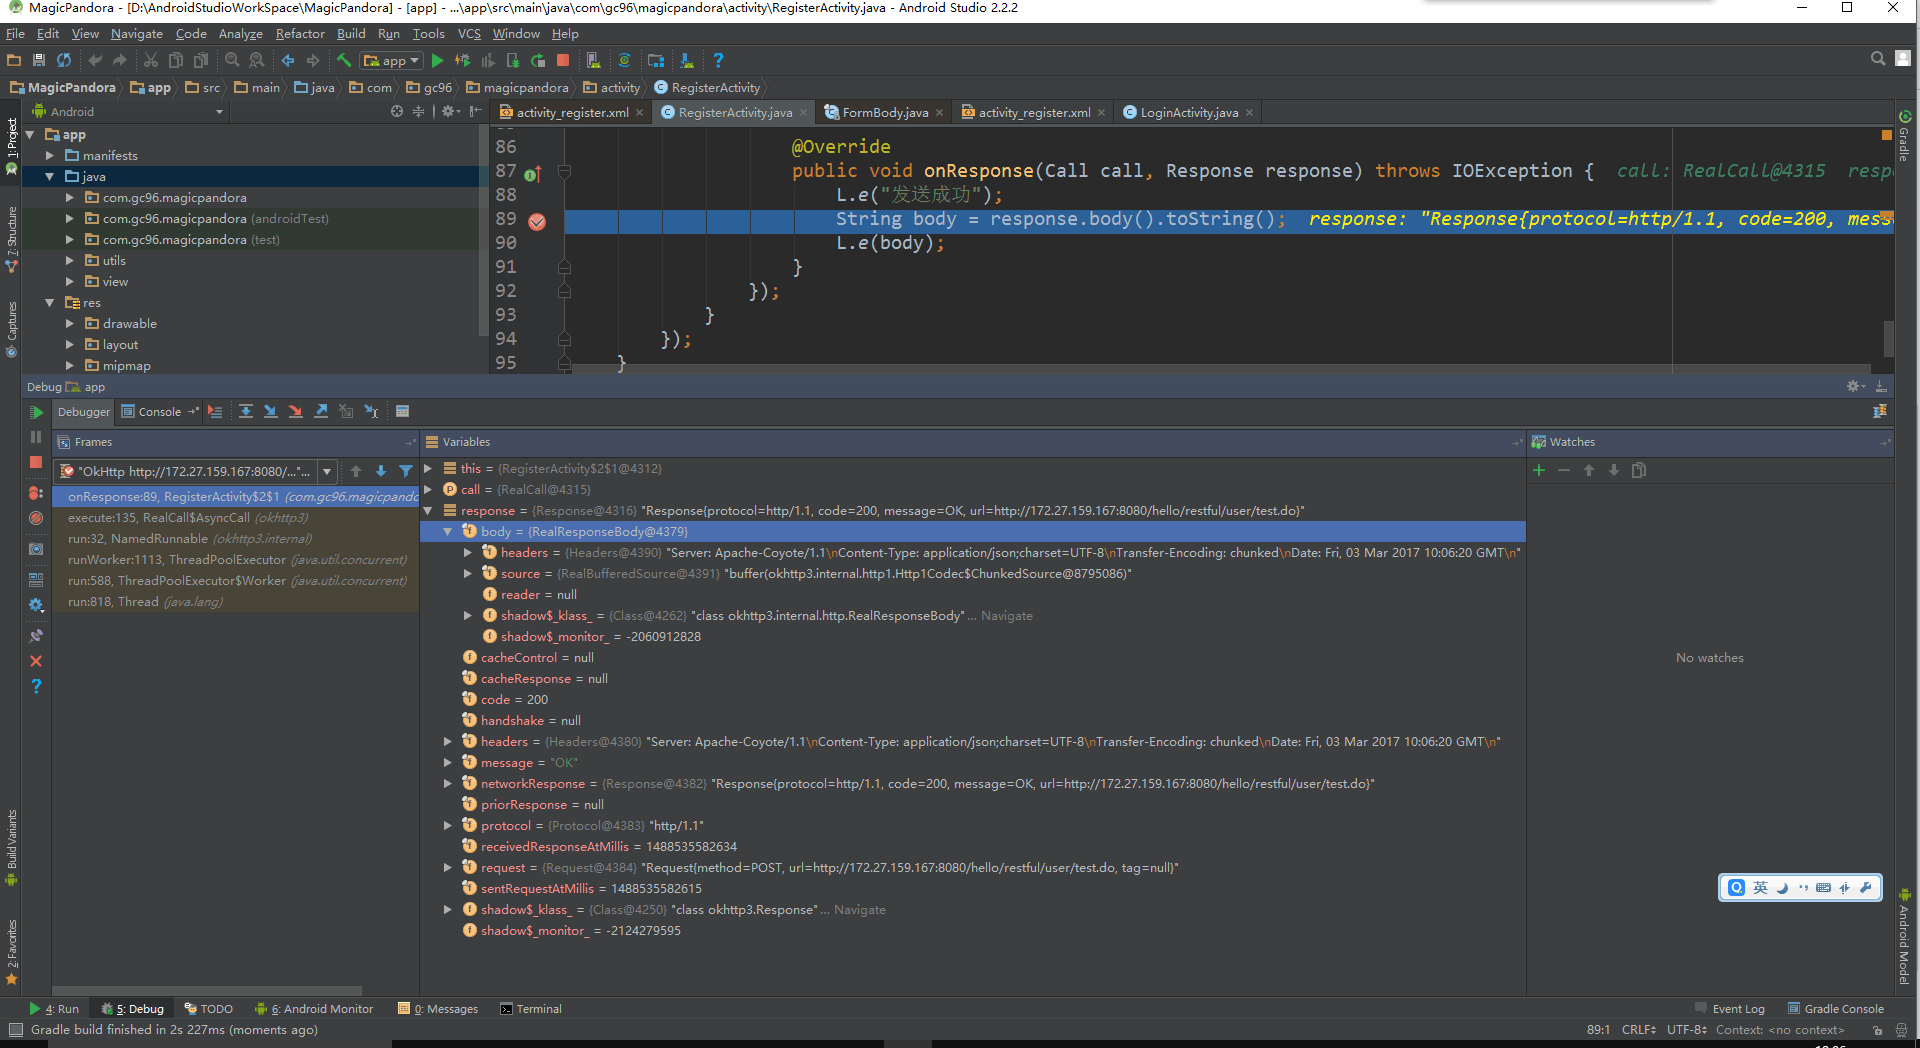
Task: Click View Breakpoints double red dot icon
Action: click(x=36, y=493)
